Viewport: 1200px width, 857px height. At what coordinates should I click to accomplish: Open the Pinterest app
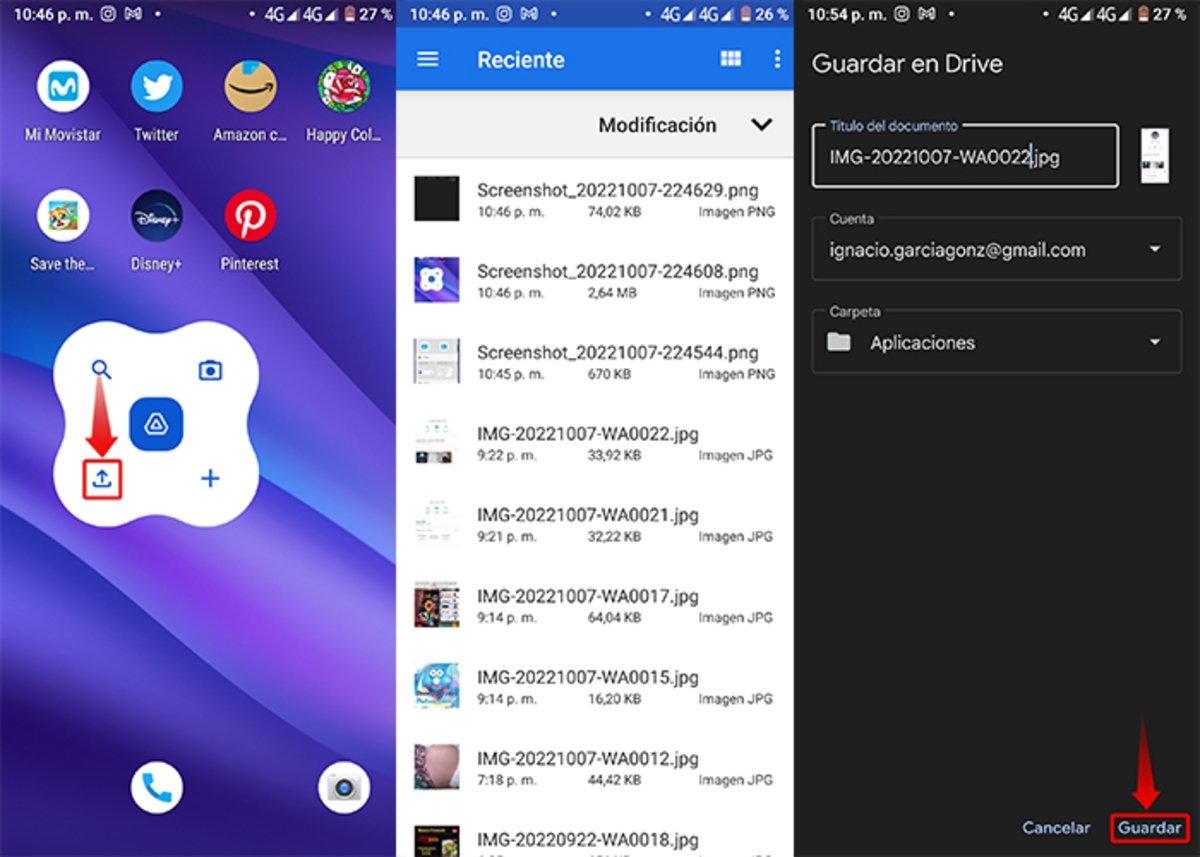tap(250, 216)
